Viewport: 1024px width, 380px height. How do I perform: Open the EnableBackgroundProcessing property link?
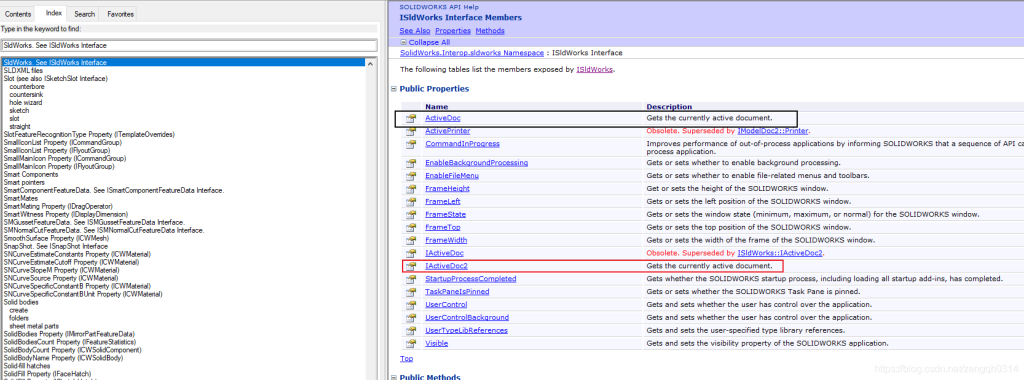[x=476, y=163]
